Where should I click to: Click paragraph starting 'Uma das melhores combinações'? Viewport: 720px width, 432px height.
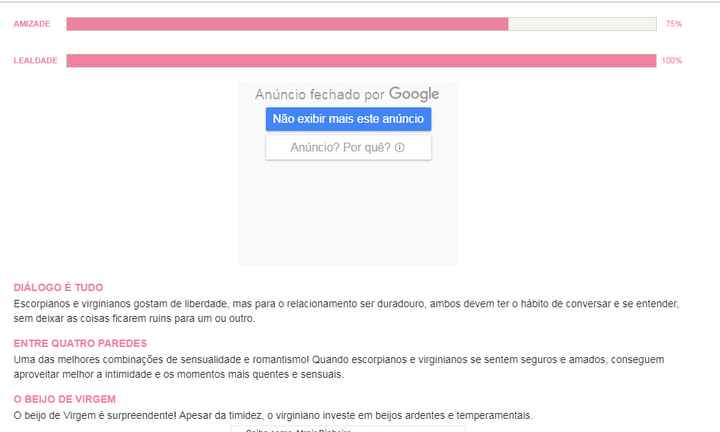(339, 367)
